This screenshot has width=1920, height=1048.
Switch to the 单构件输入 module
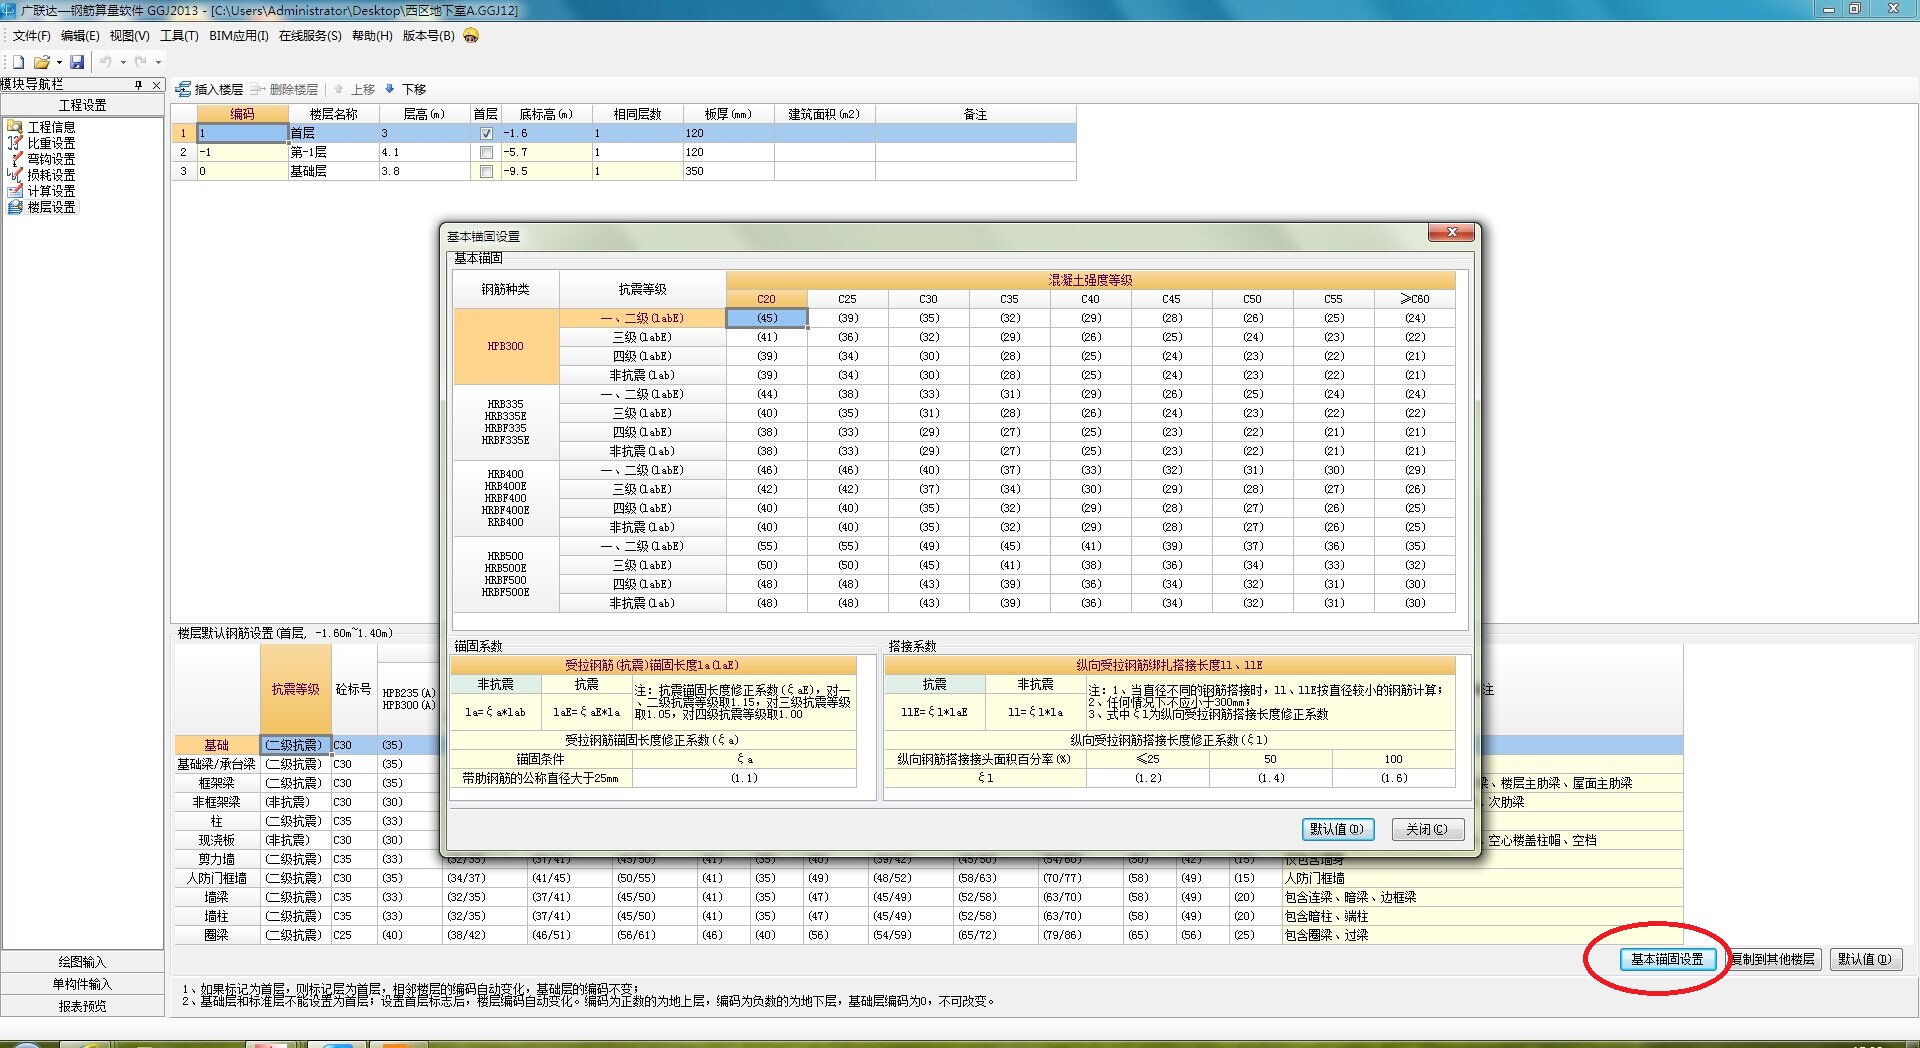[82, 984]
